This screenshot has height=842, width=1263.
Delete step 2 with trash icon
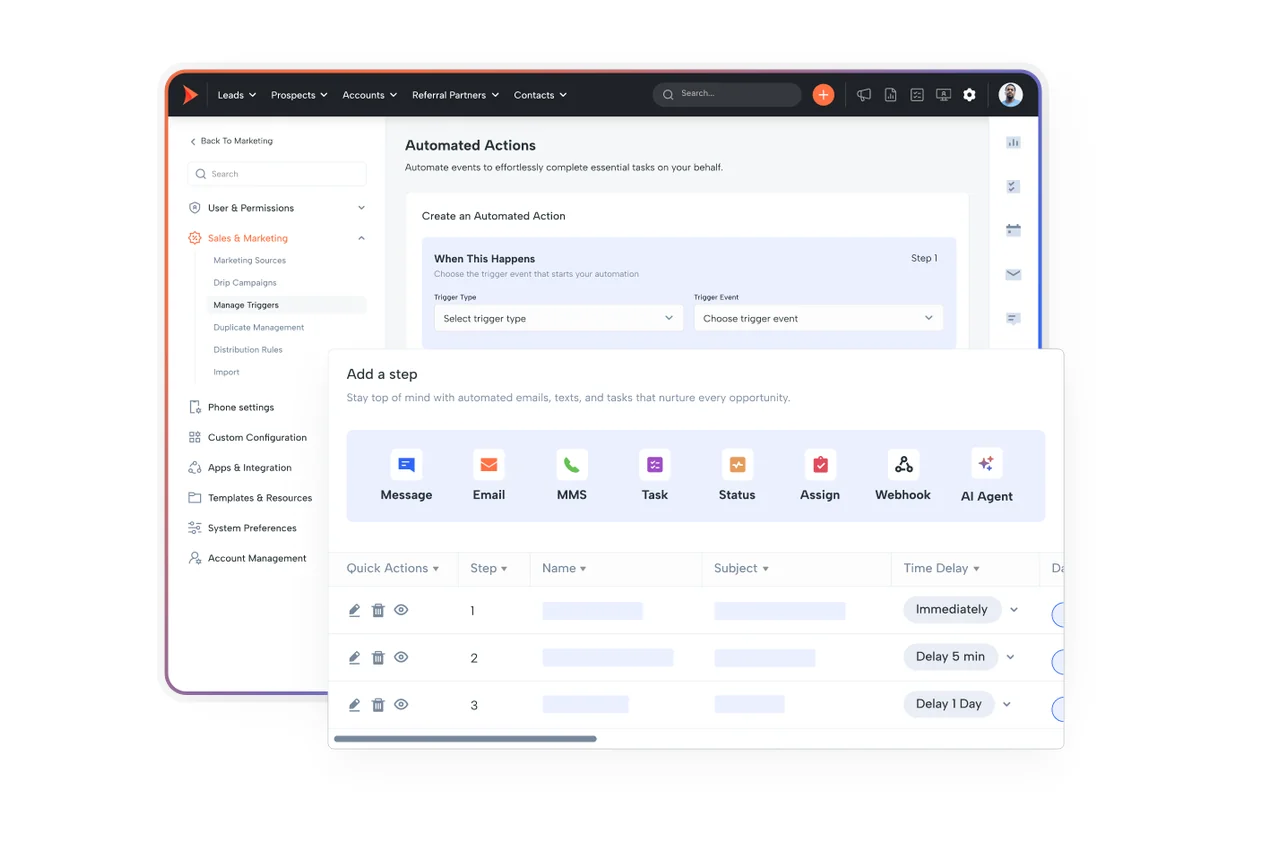pyautogui.click(x=378, y=657)
